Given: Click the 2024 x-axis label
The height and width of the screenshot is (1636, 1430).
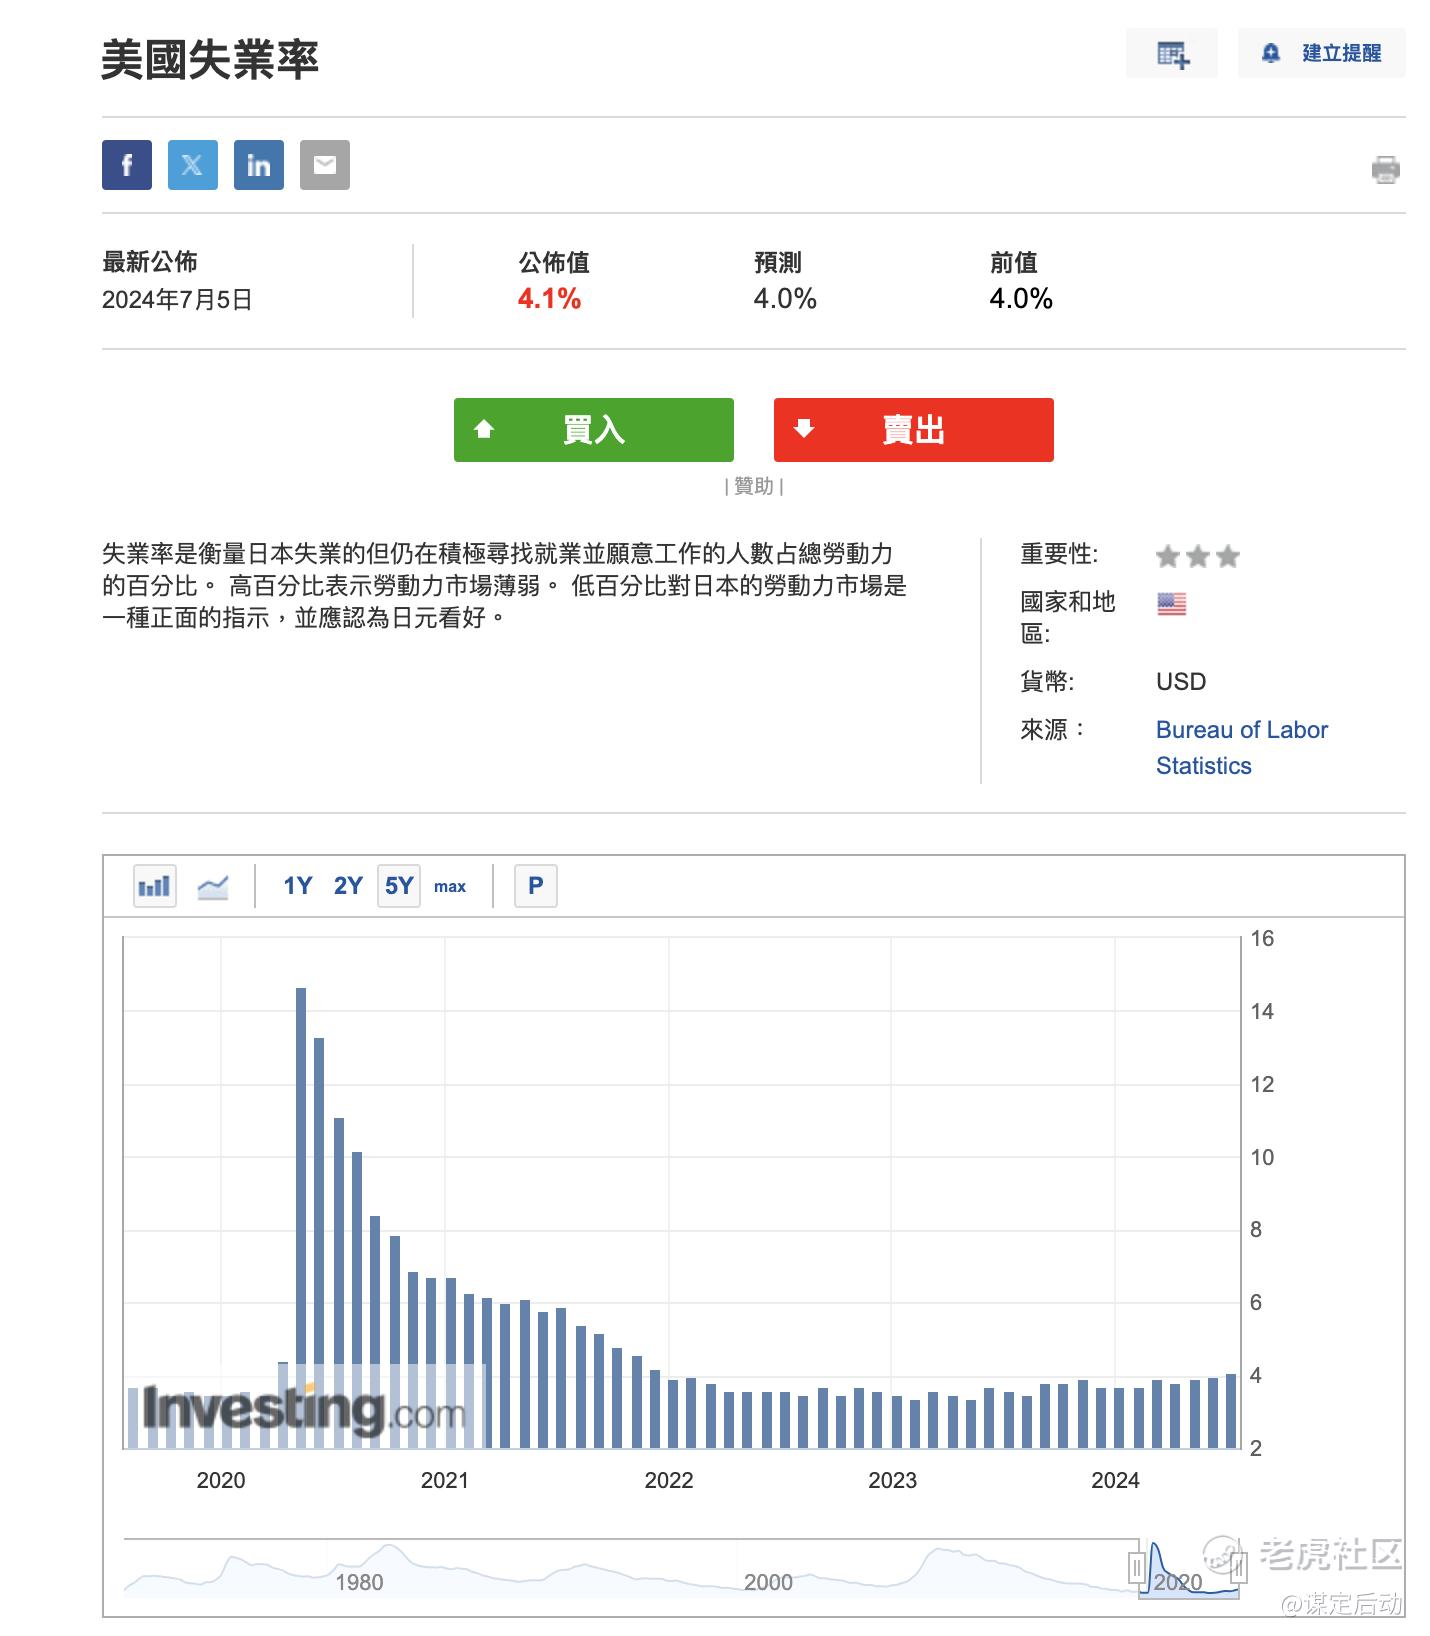Looking at the screenshot, I should pyautogui.click(x=1115, y=1480).
